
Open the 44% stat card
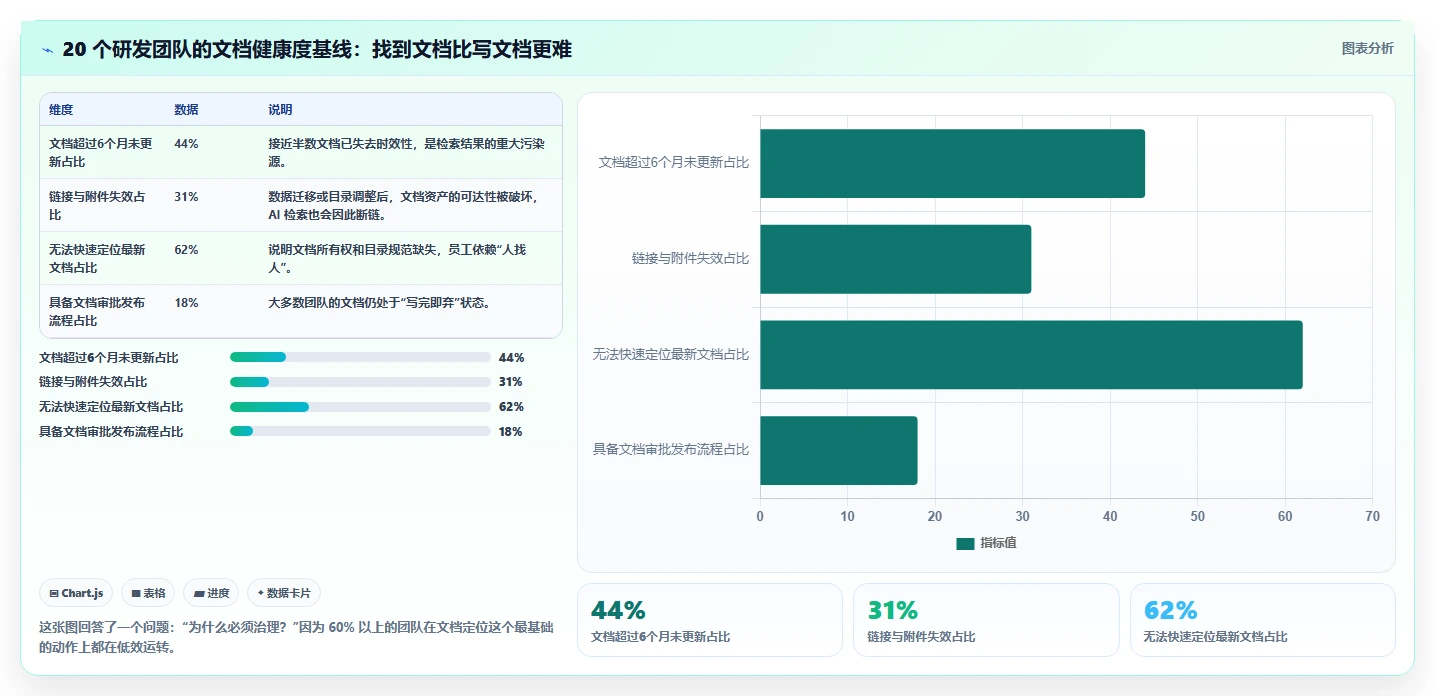[x=710, y=620]
